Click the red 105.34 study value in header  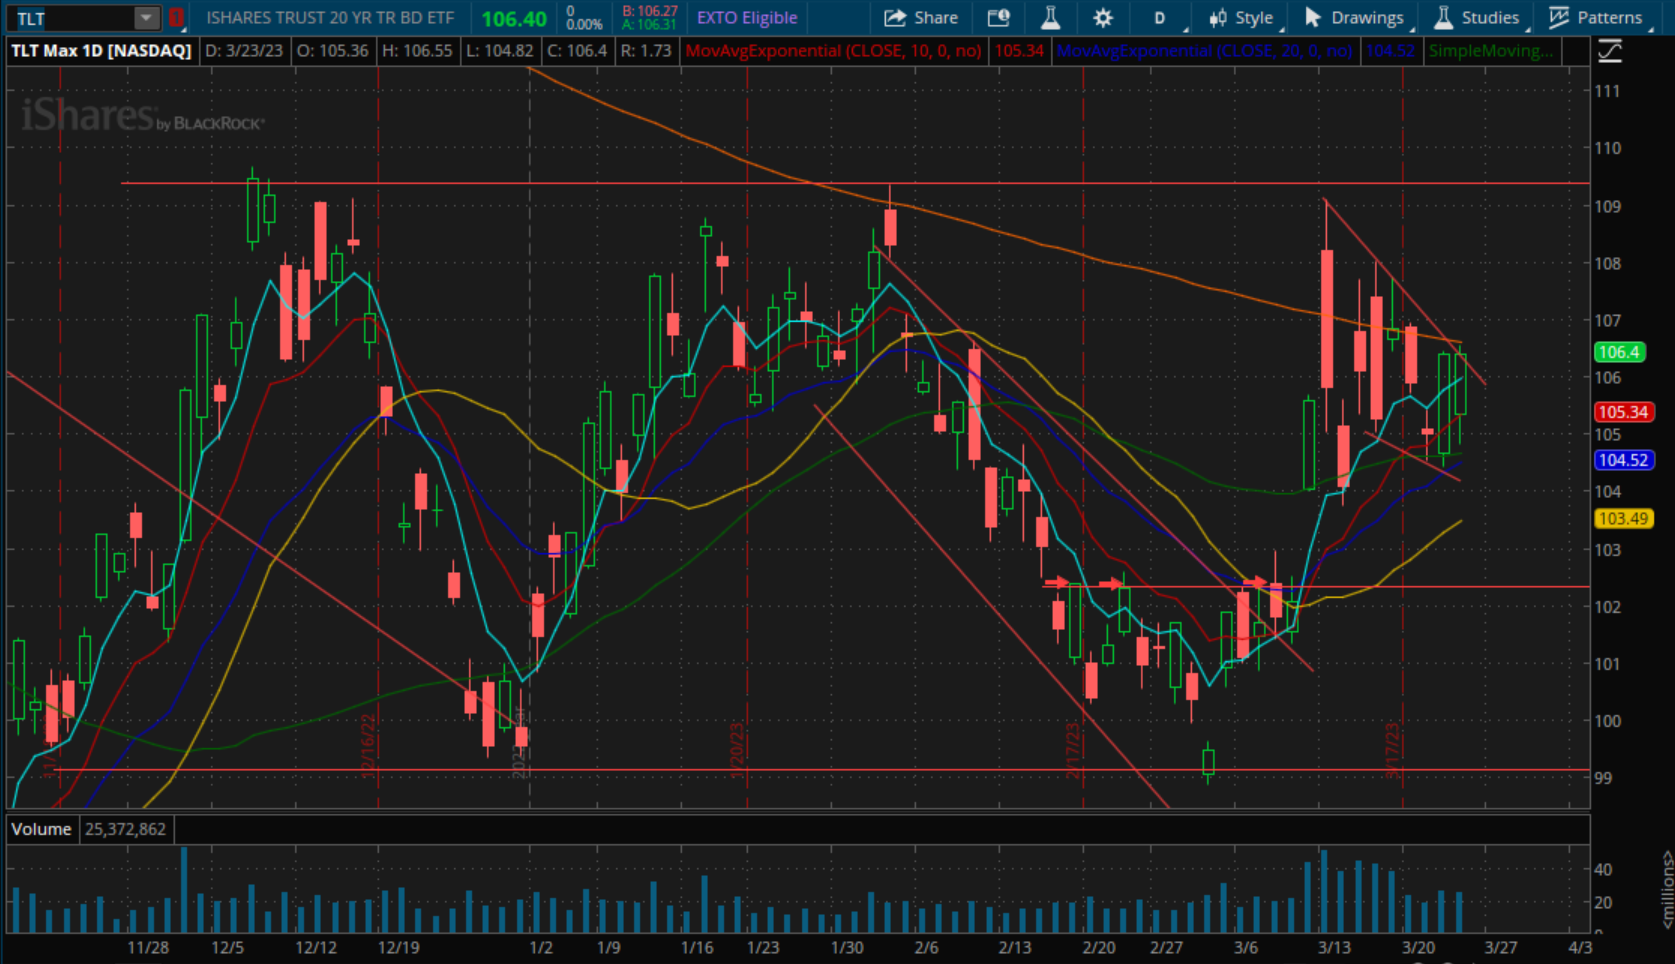point(1019,50)
